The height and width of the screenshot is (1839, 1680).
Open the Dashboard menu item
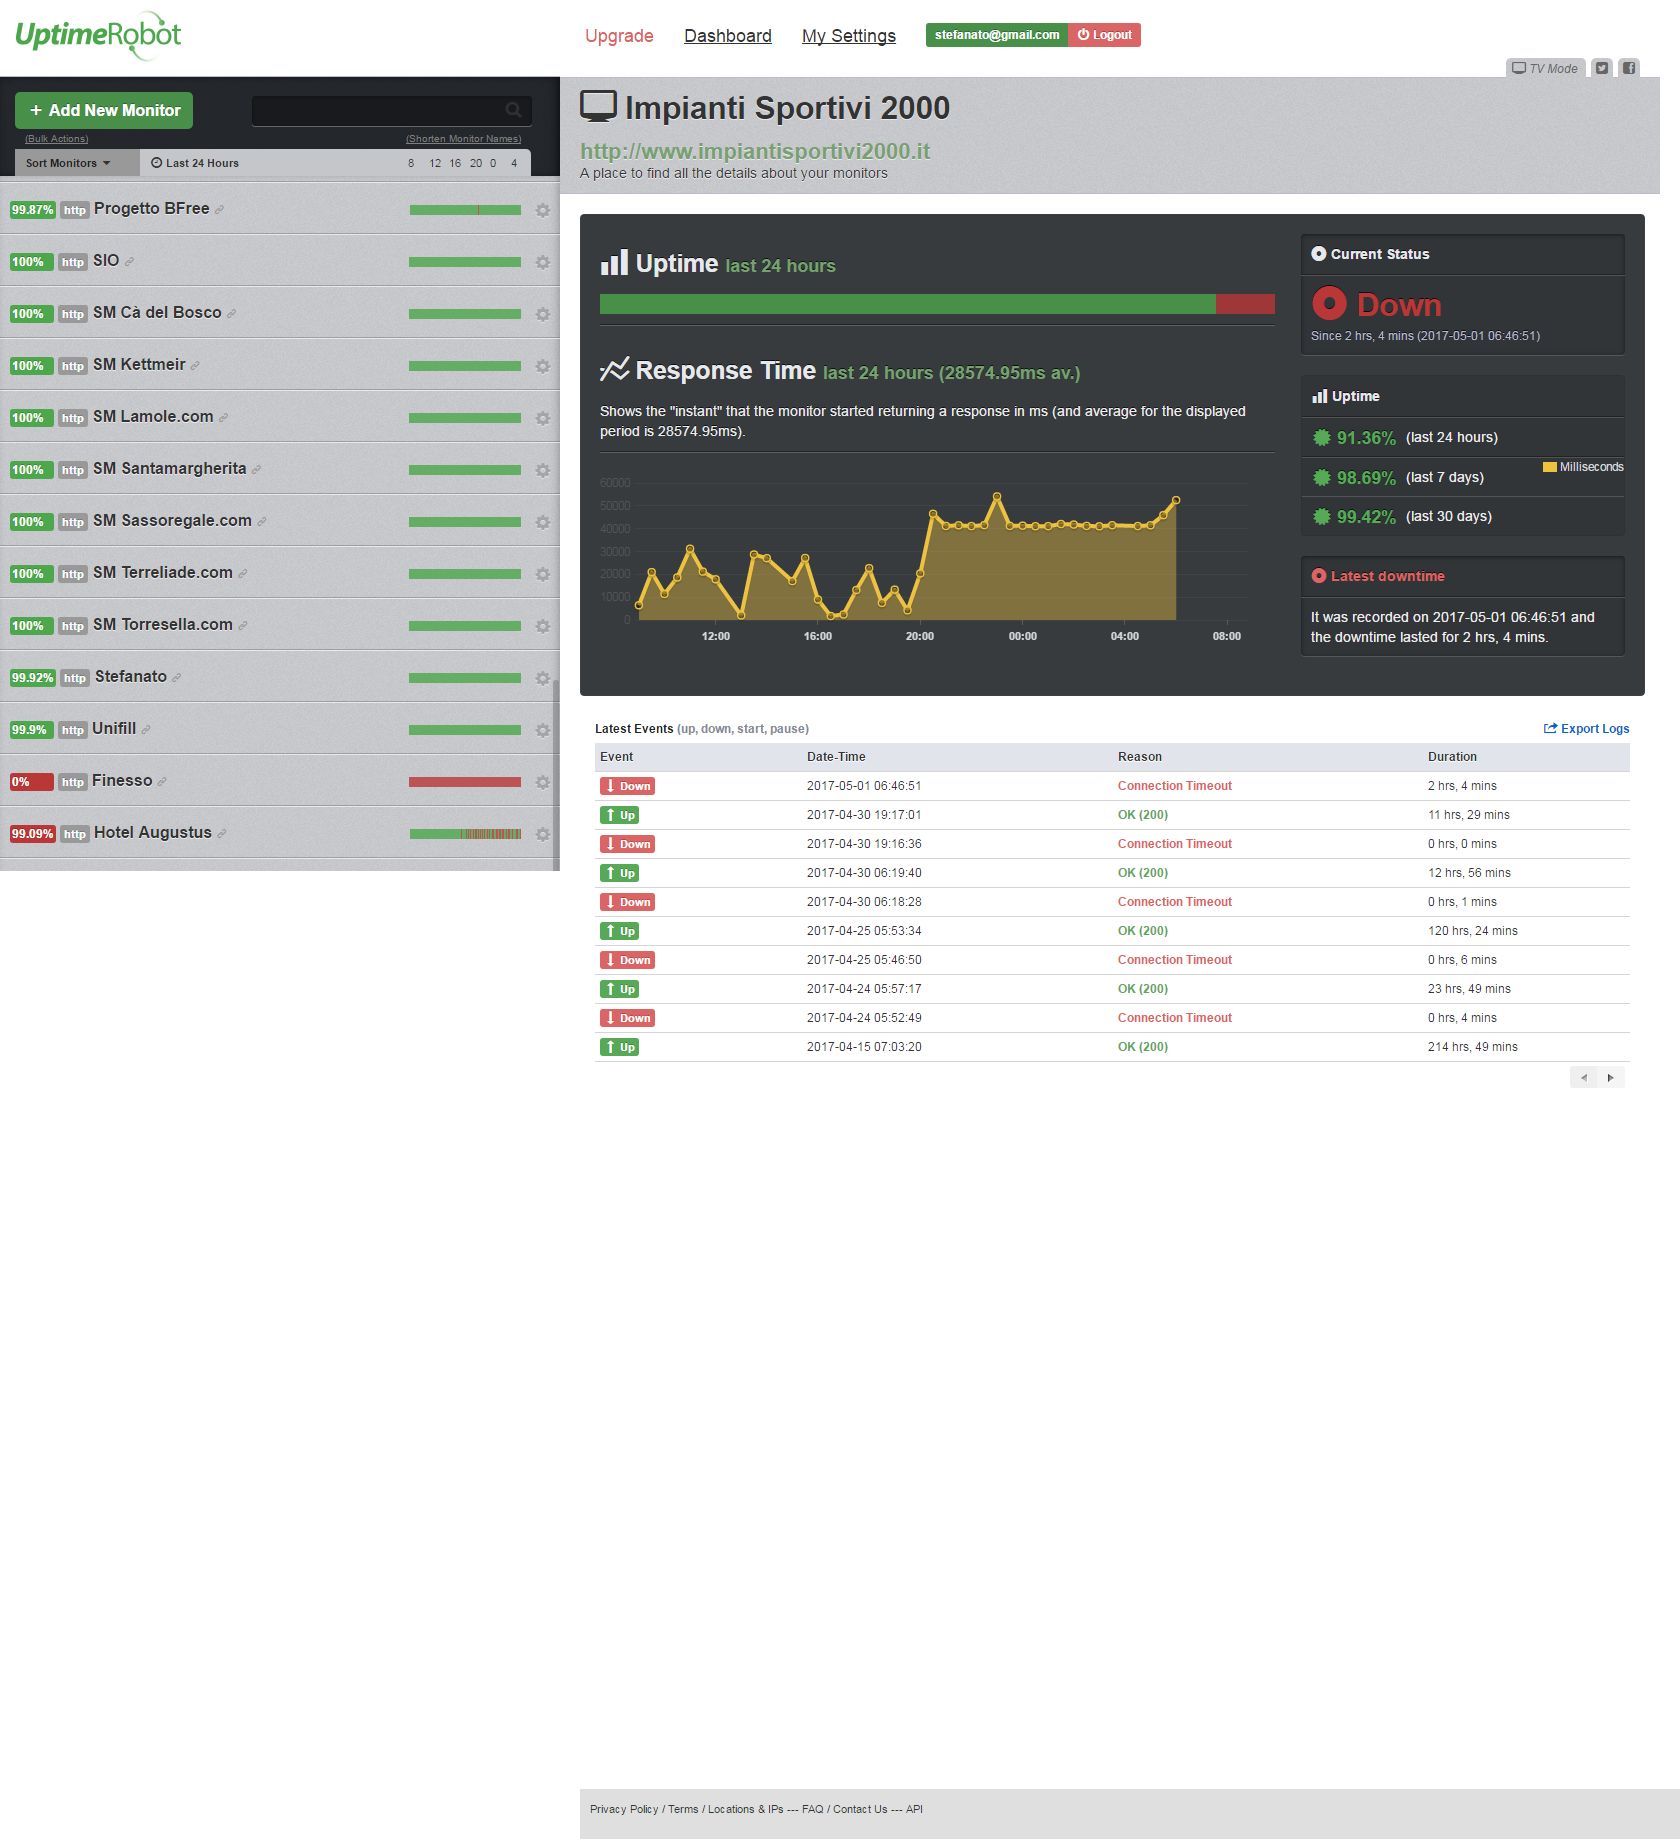(x=727, y=36)
